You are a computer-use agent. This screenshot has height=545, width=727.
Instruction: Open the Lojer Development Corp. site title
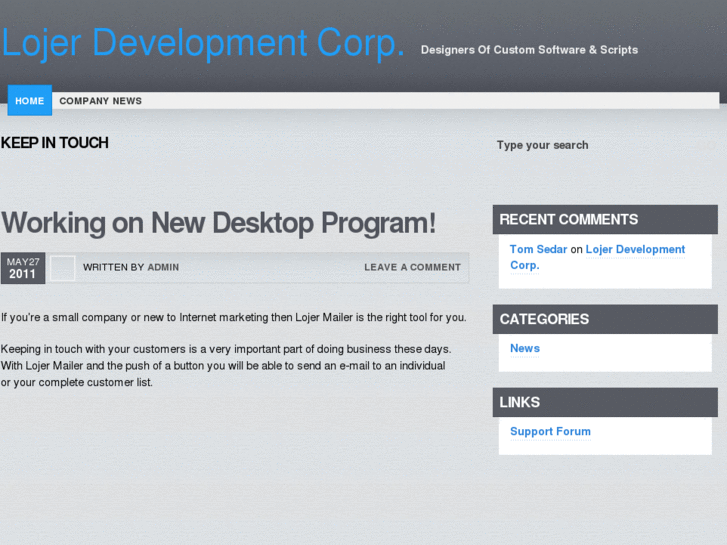point(203,43)
